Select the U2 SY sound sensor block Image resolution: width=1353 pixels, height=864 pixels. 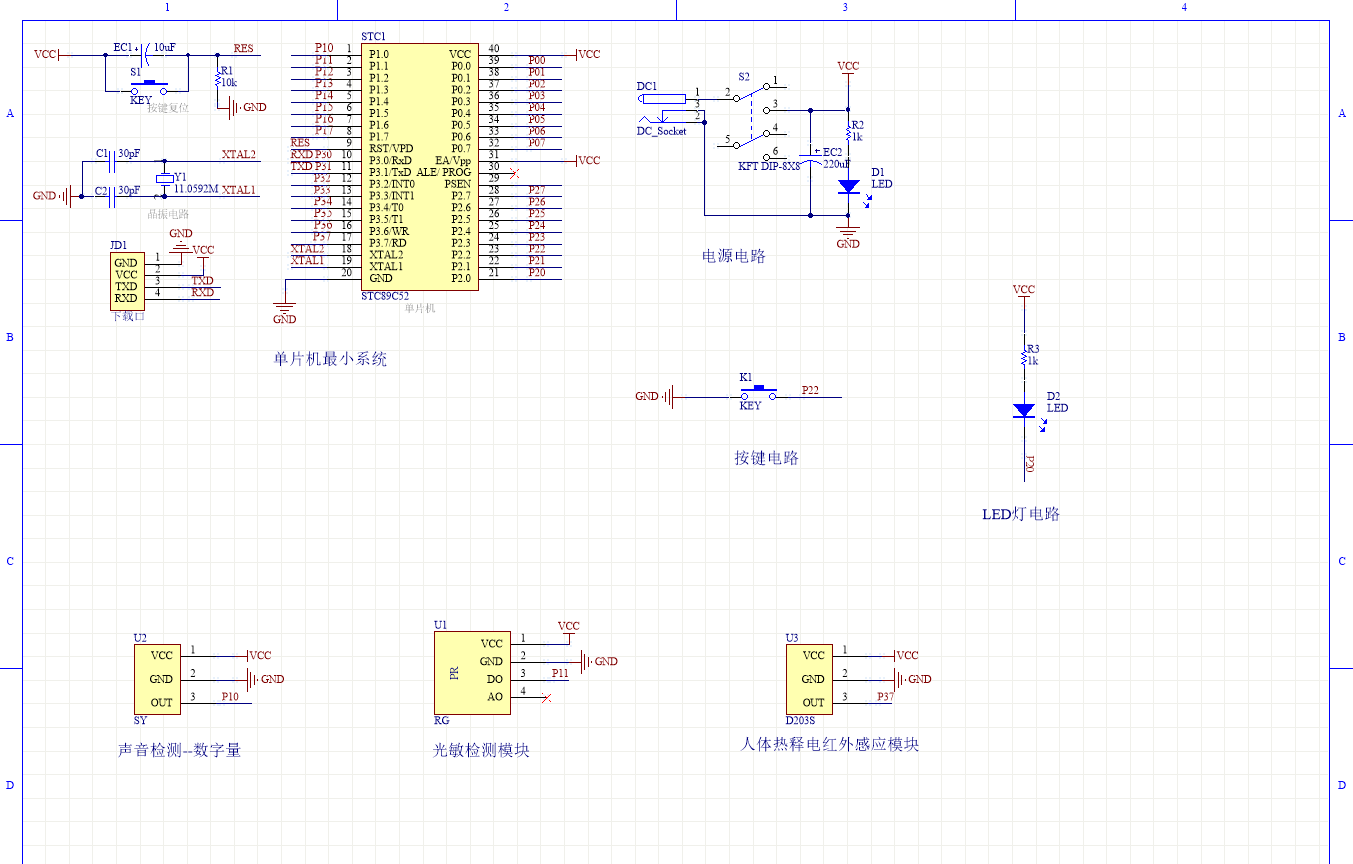[x=156, y=679]
